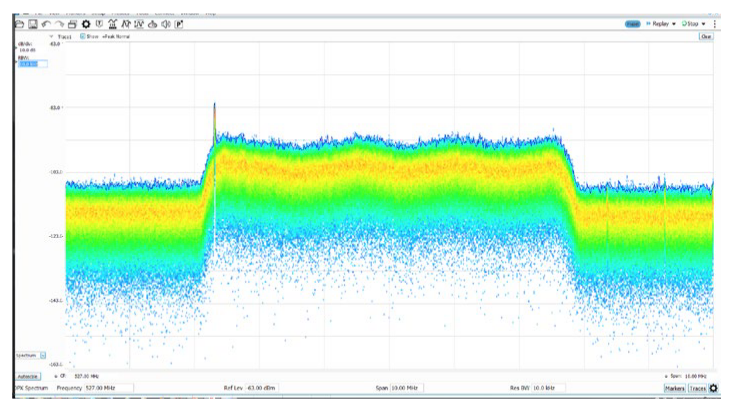Click the Frequency input field

(110, 387)
